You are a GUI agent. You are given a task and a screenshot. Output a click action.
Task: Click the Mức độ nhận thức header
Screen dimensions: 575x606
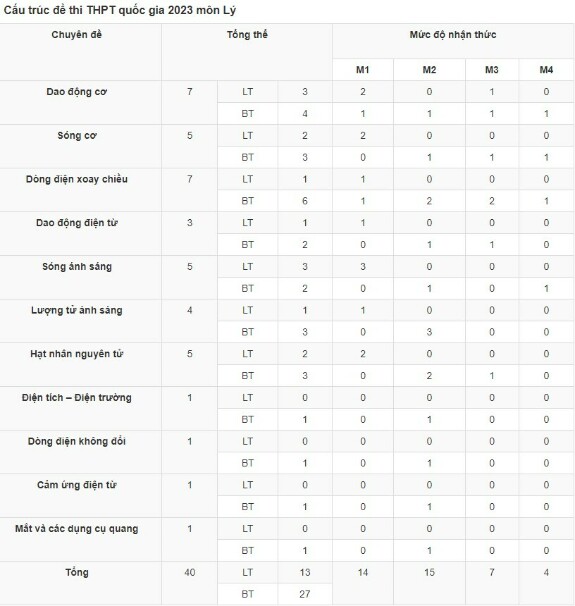453,35
